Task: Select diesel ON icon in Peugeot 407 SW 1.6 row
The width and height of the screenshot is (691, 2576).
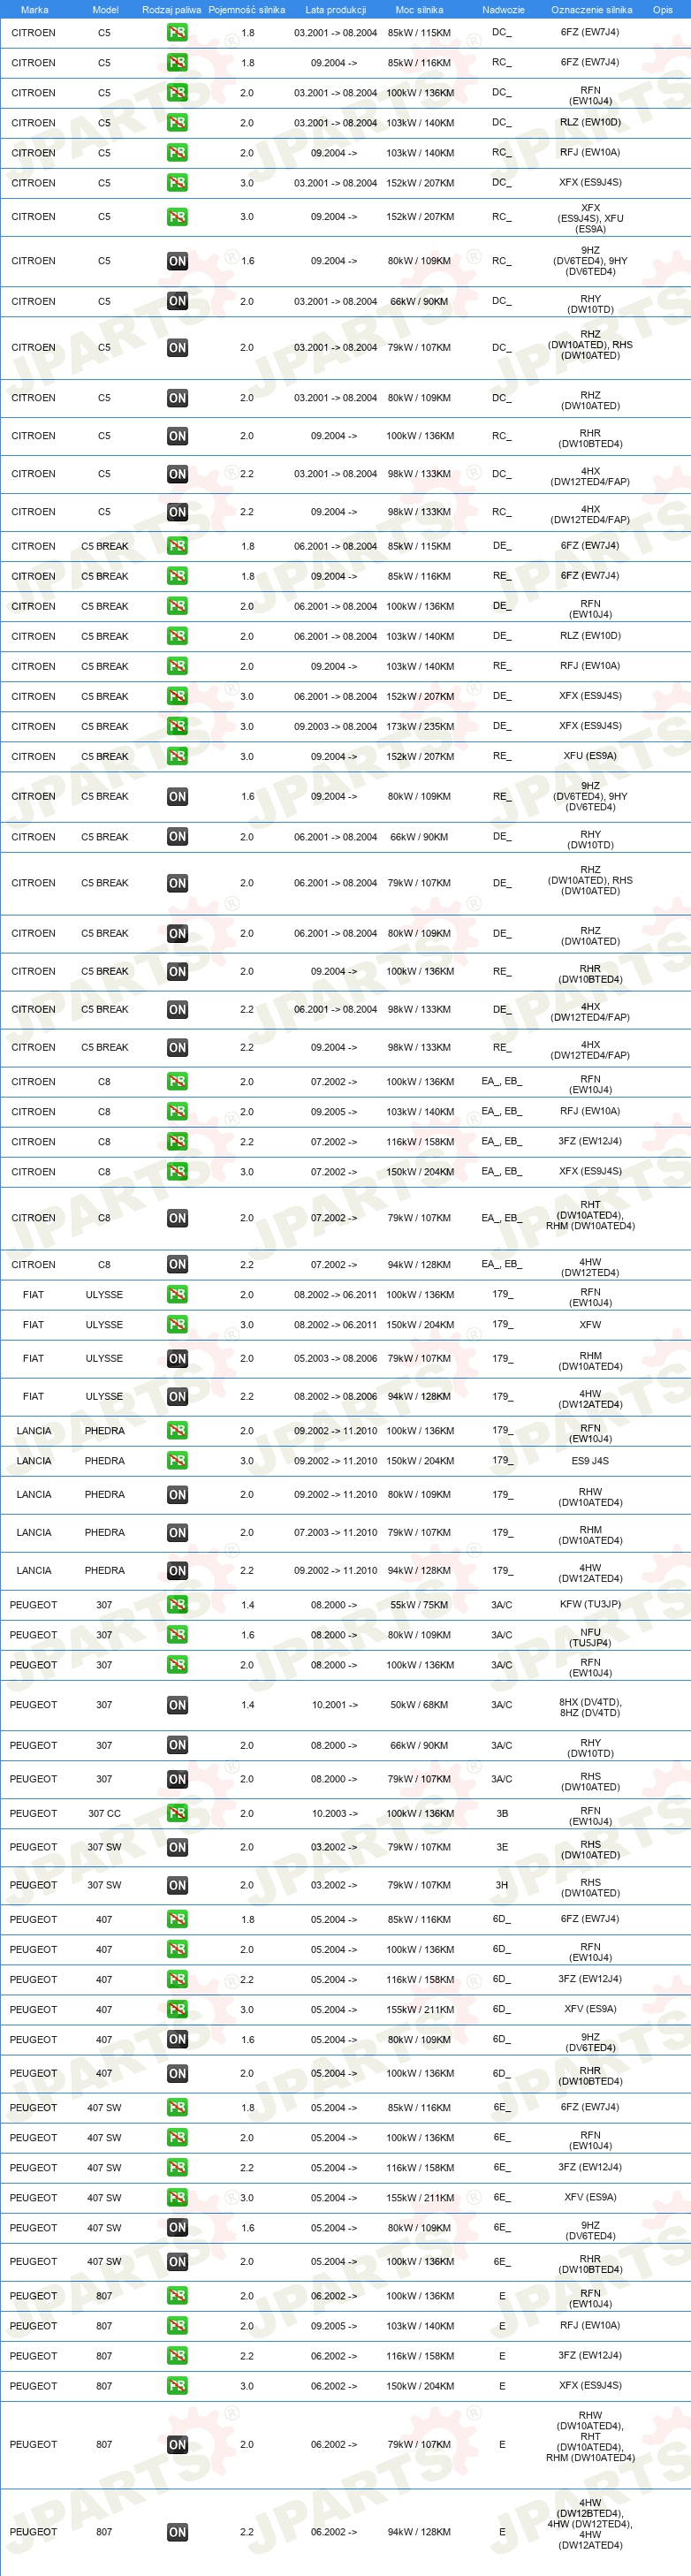Action: pyautogui.click(x=177, y=2228)
